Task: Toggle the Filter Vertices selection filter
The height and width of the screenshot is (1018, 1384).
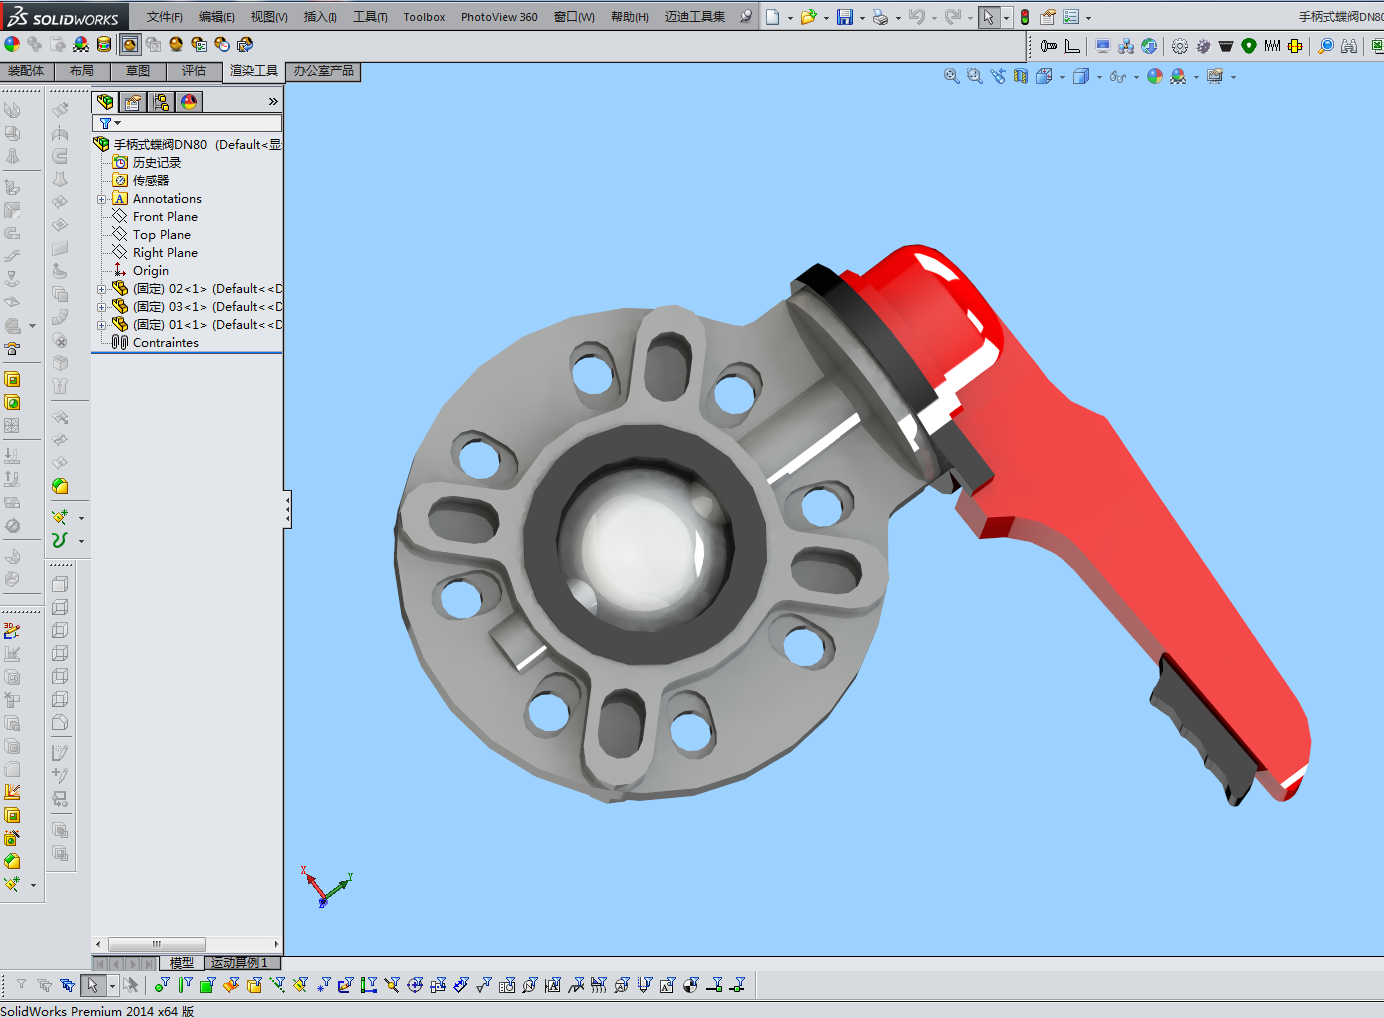Action: [162, 985]
